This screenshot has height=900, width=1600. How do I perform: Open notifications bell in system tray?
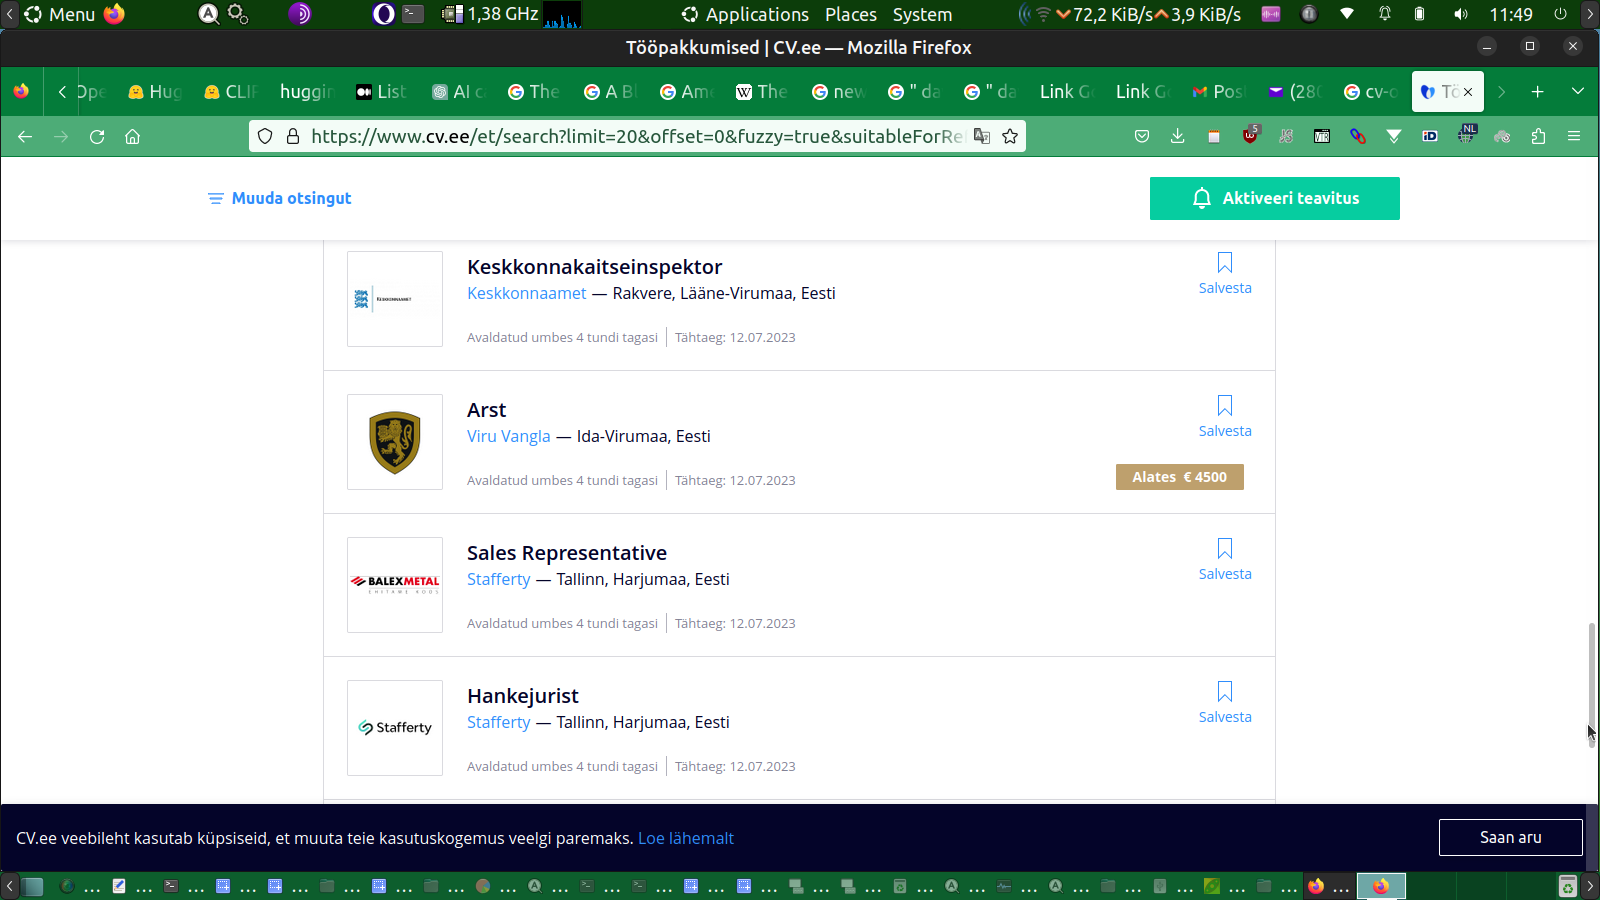(1385, 14)
